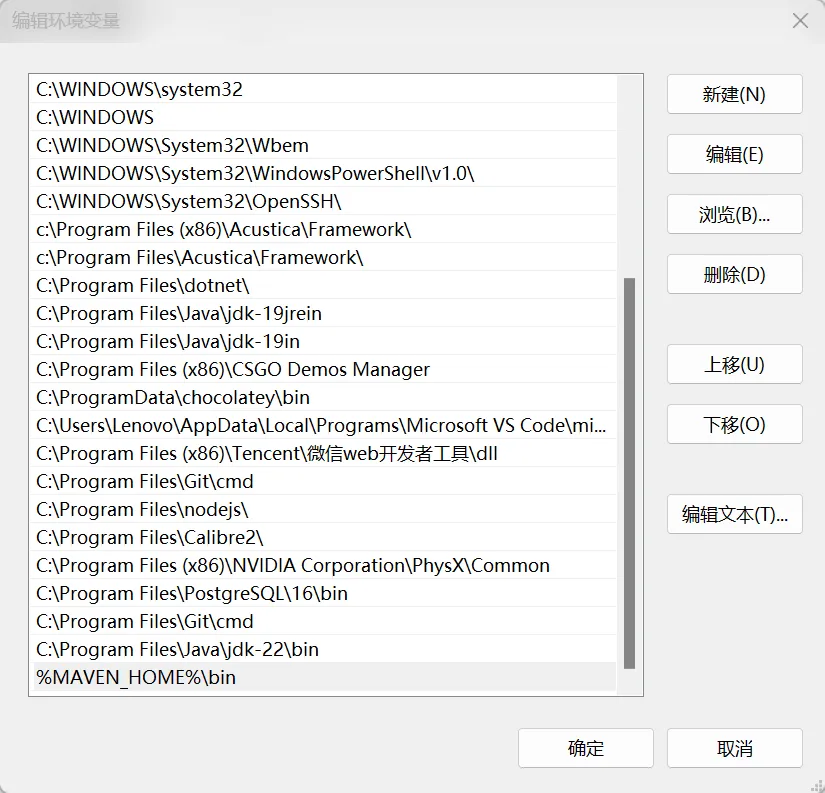Open the 浏览(B) browse dialog
Viewport: 825px width, 793px height.
pos(734,214)
